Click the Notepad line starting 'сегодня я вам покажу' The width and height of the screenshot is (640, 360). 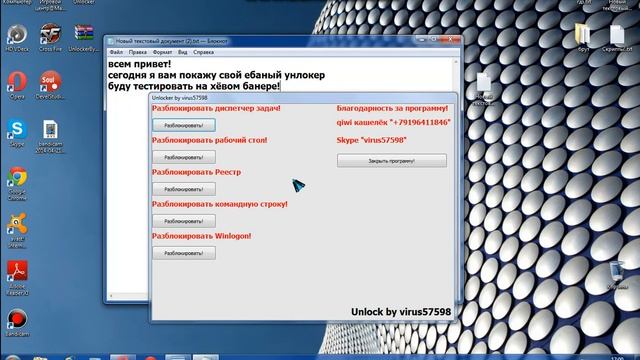216,75
